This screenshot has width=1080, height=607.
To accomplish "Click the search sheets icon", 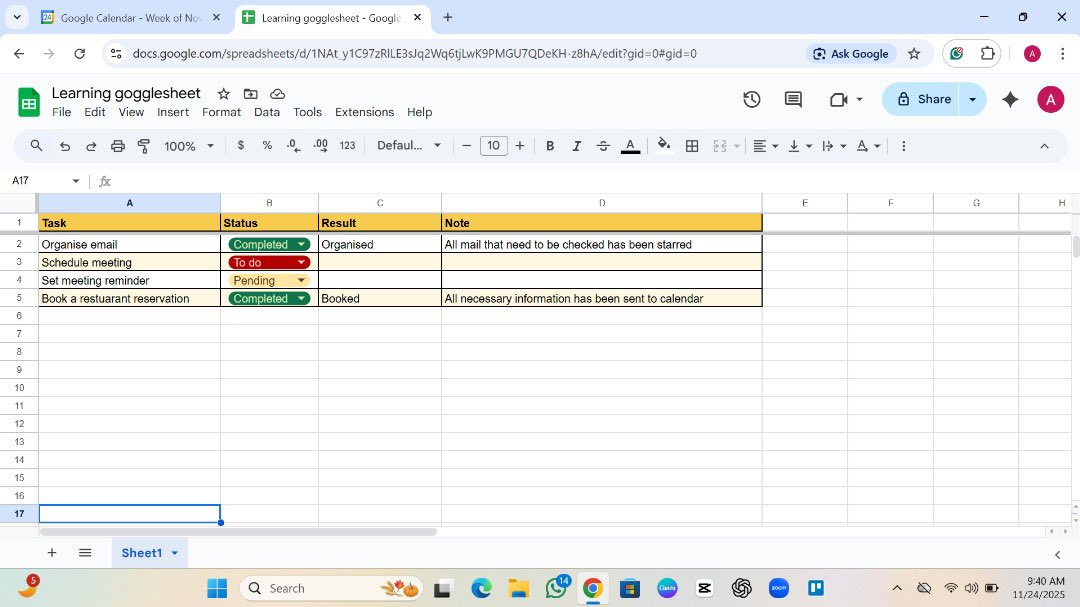I will click(36, 145).
